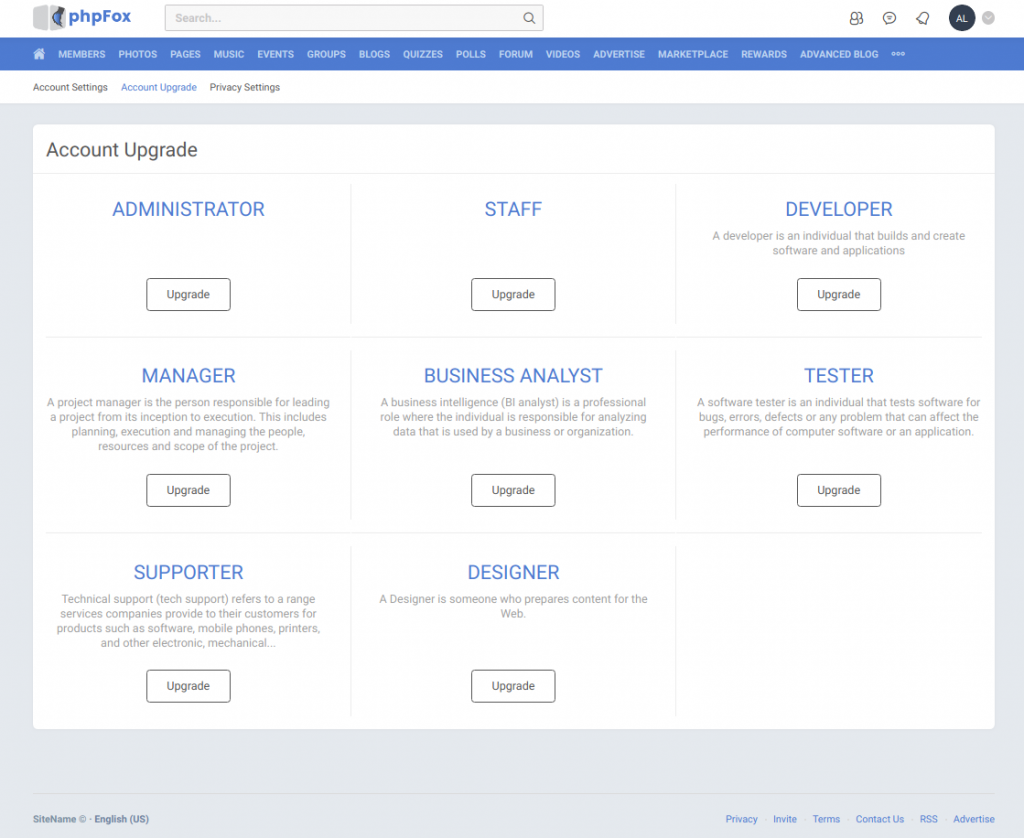Screen dimensions: 1024x838
Task: Click the AL profile avatar
Action: 961,17
